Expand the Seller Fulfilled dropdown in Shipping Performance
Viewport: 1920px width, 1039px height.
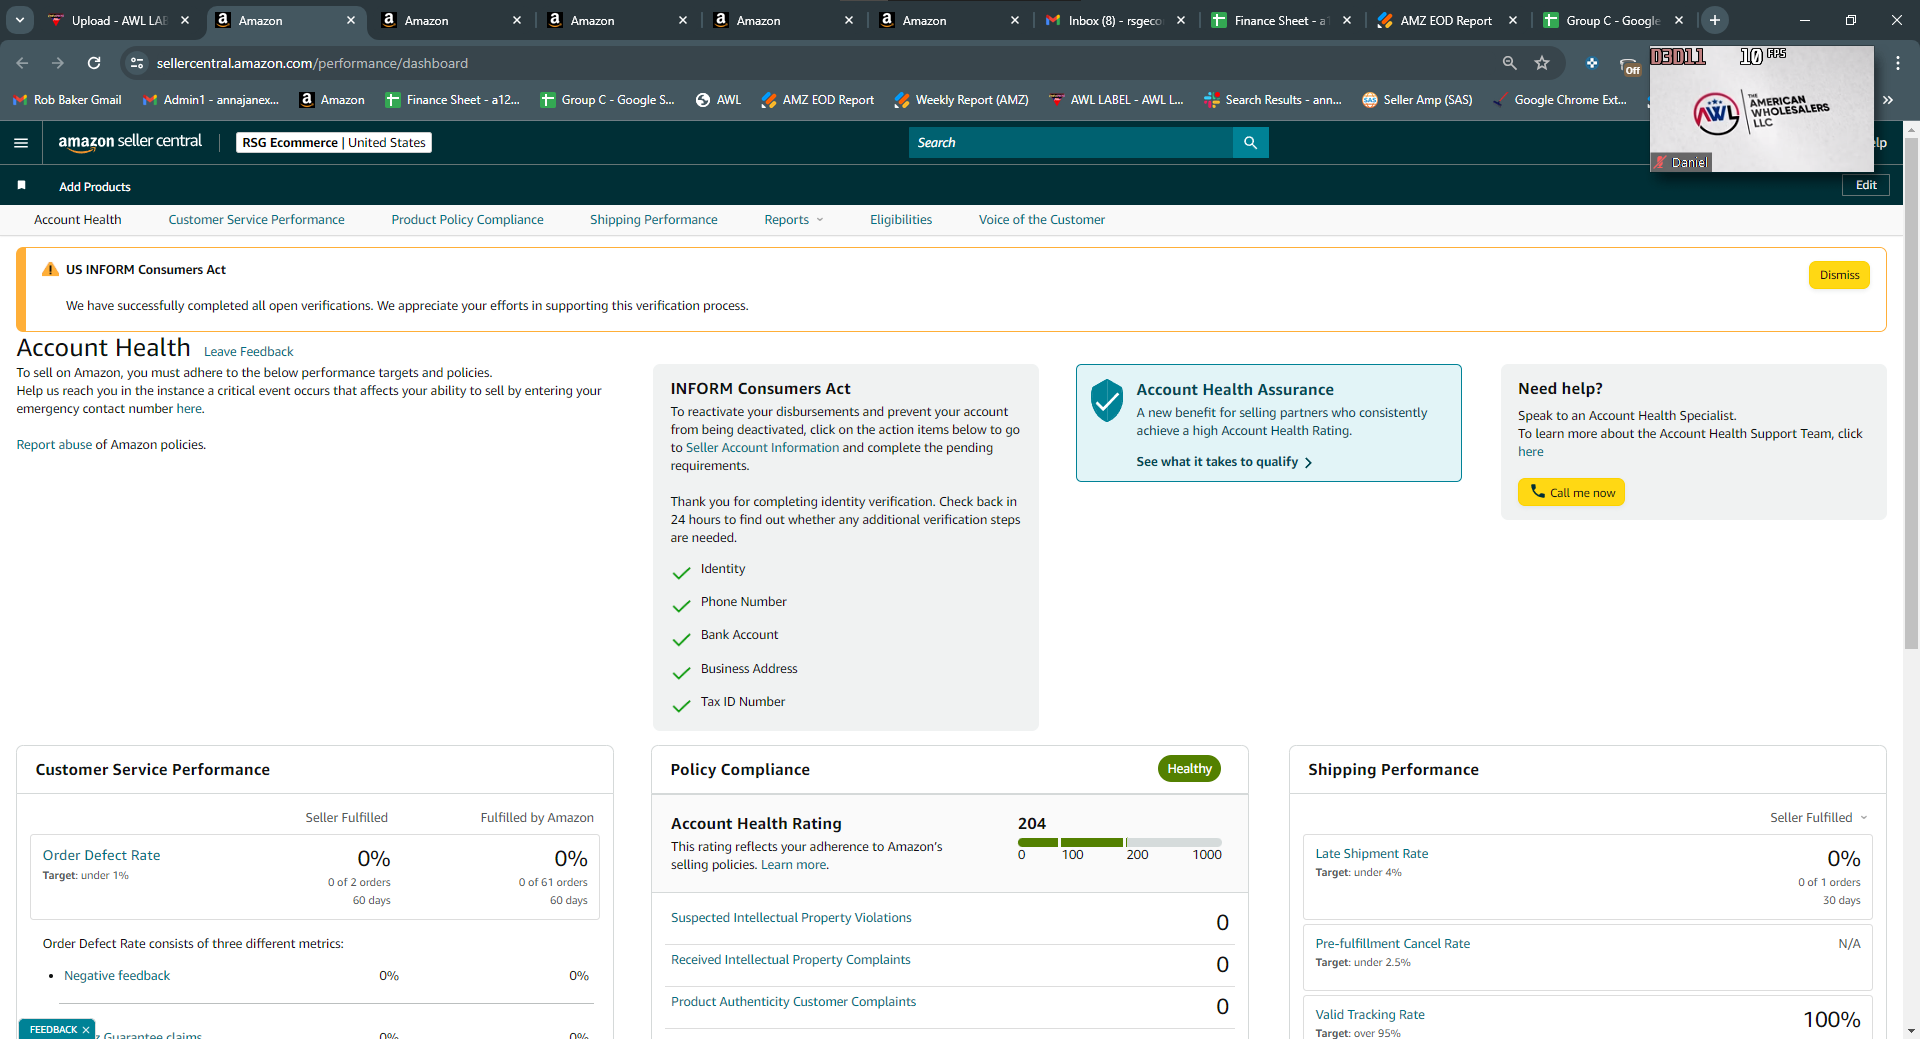click(x=1818, y=818)
